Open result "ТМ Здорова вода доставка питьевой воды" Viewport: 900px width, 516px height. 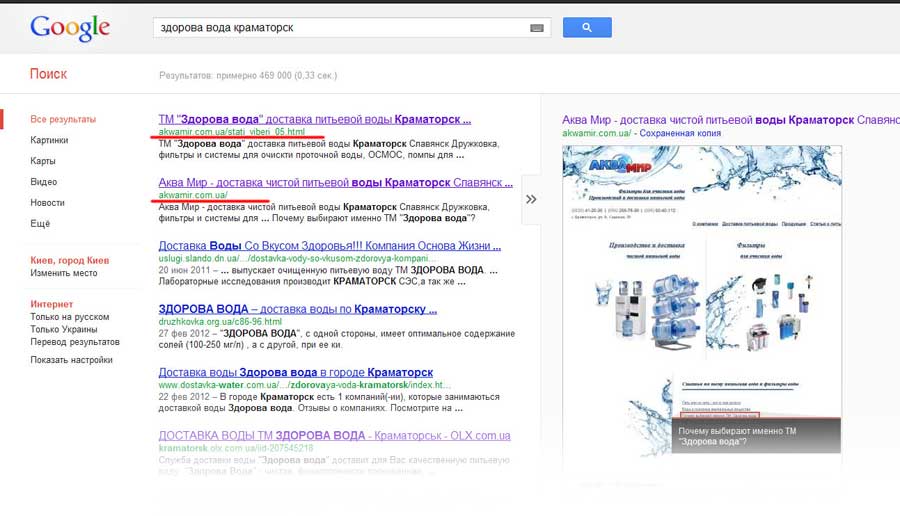(x=315, y=119)
